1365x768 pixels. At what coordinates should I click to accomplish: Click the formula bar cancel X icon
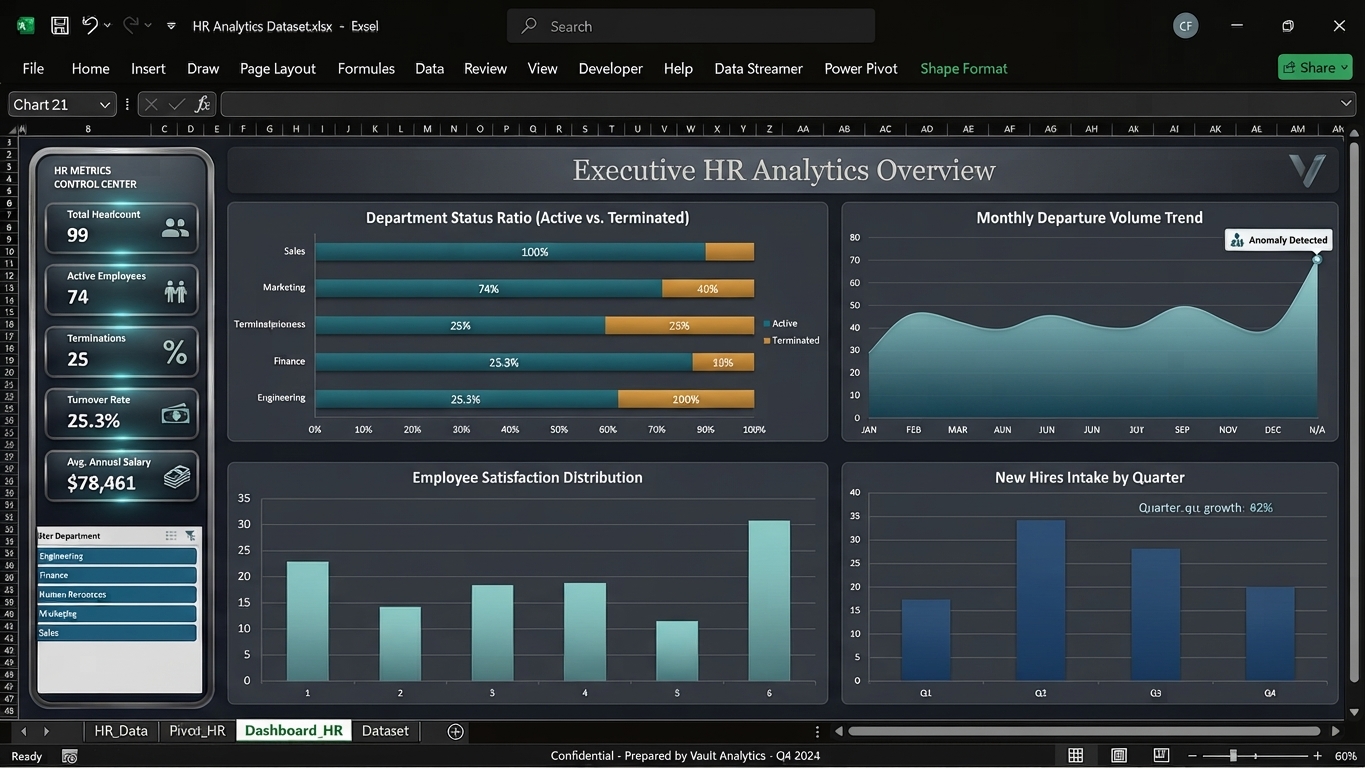[151, 104]
